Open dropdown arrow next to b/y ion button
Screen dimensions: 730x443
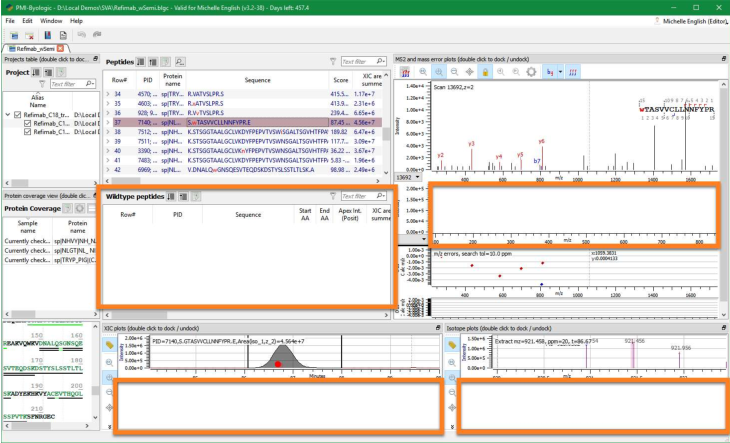561,72
